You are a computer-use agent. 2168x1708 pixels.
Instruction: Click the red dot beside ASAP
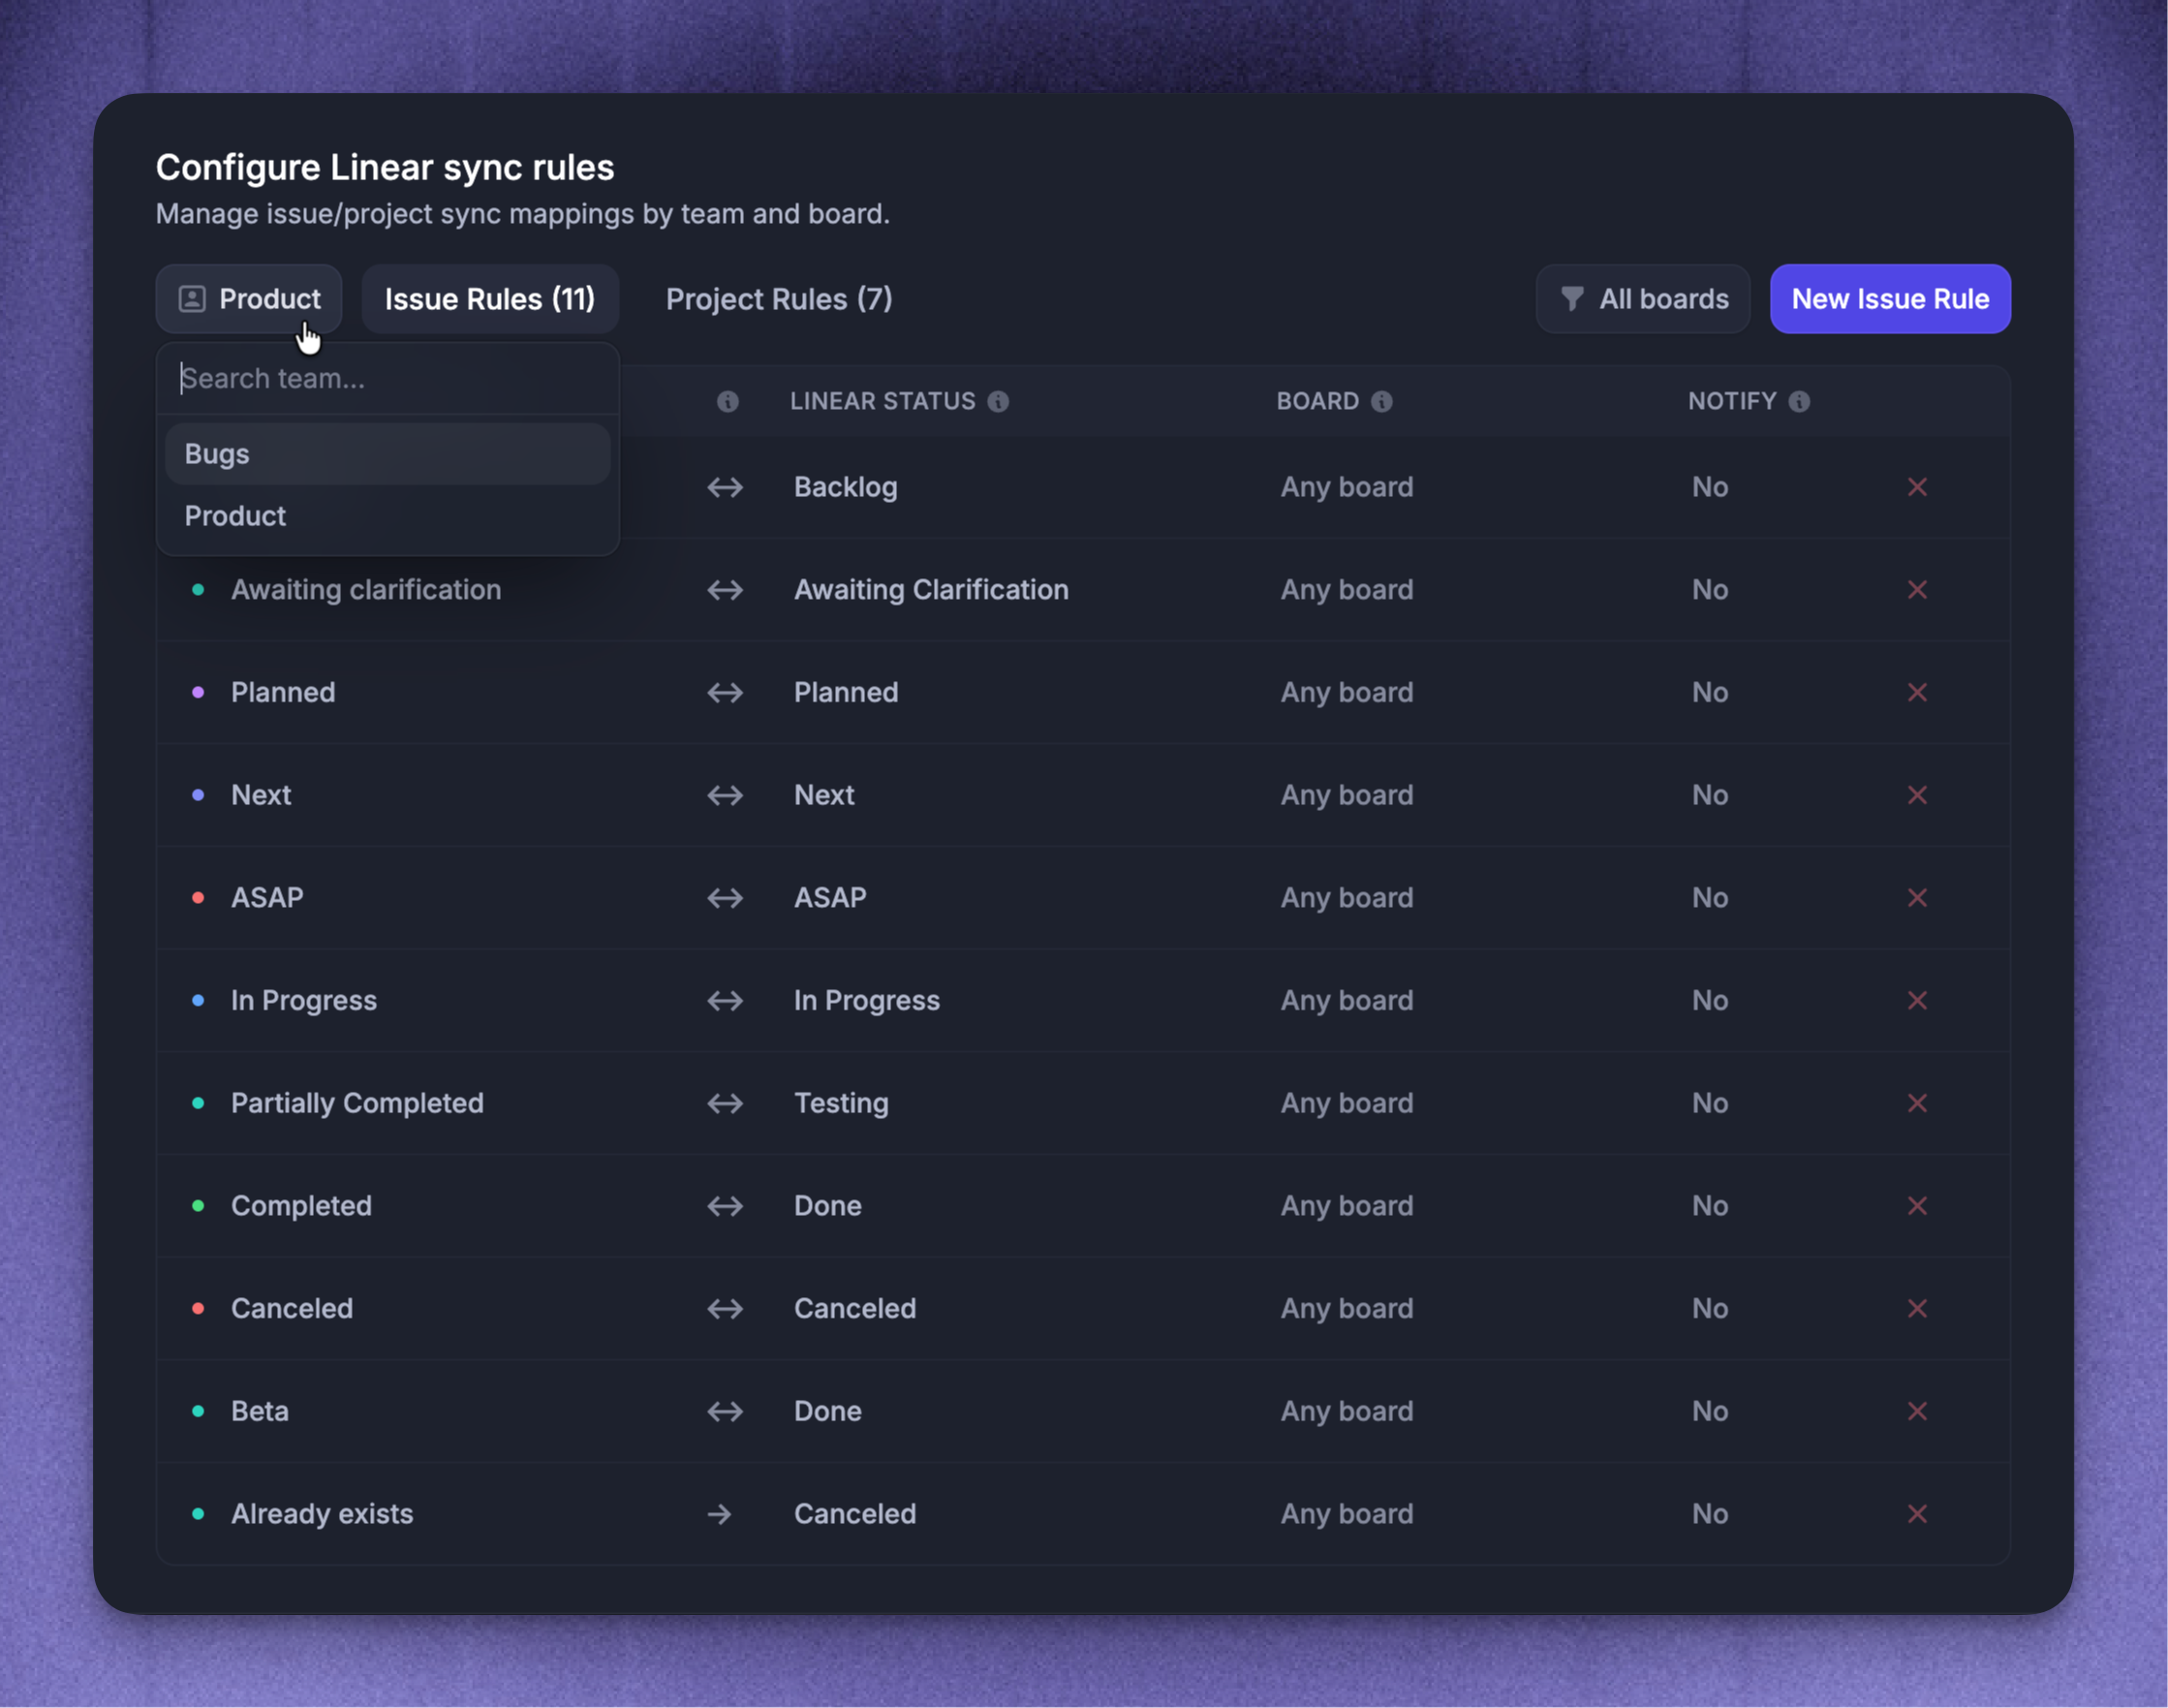[198, 898]
